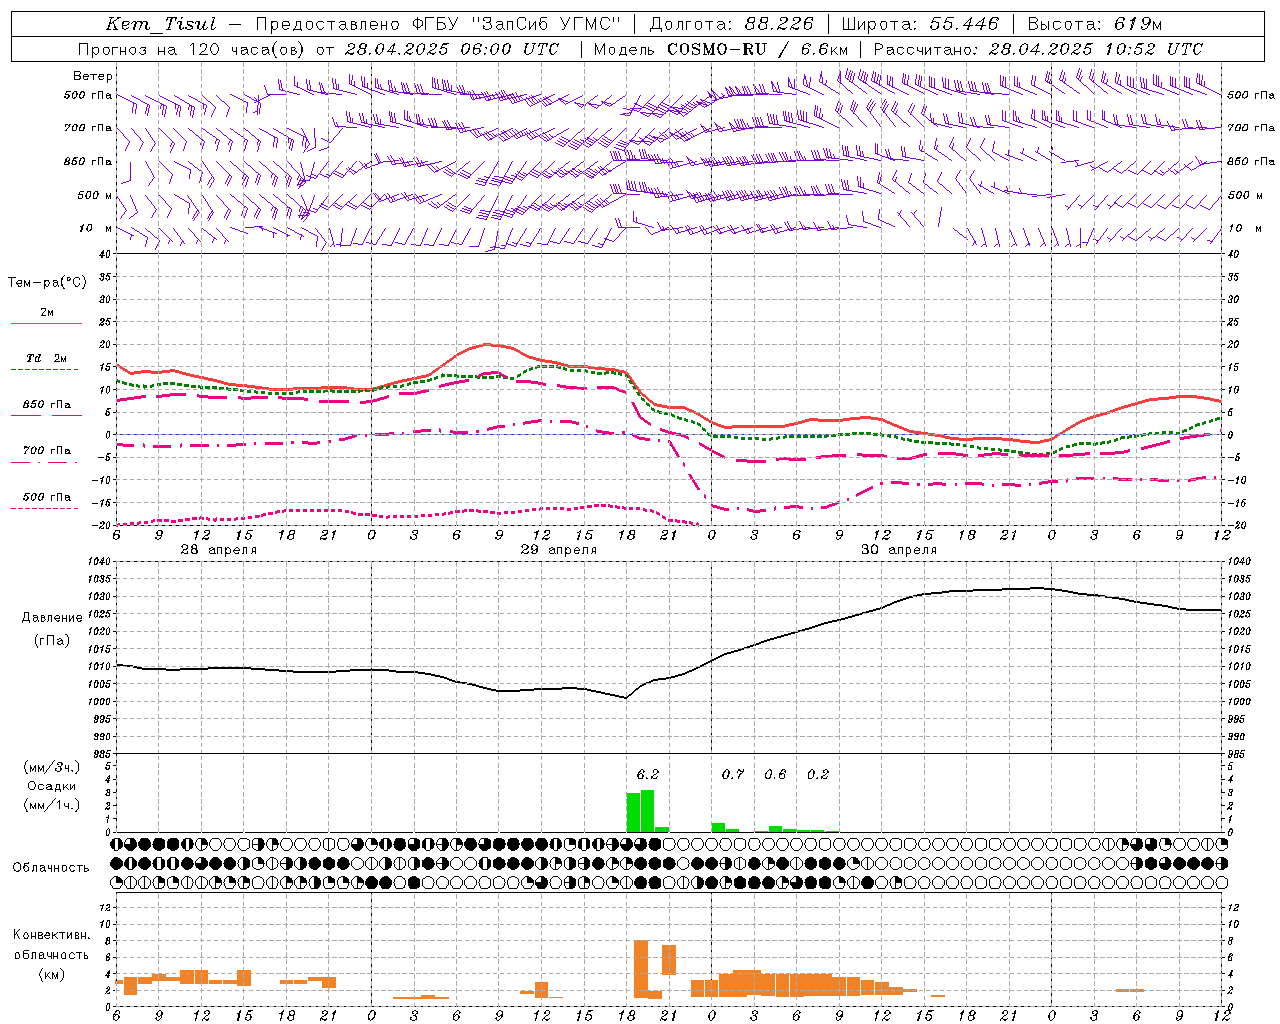Select the (мм/3ч.) precipitation unit label
Image resolution: width=1280 pixels, height=1024 pixels.
(x=51, y=768)
